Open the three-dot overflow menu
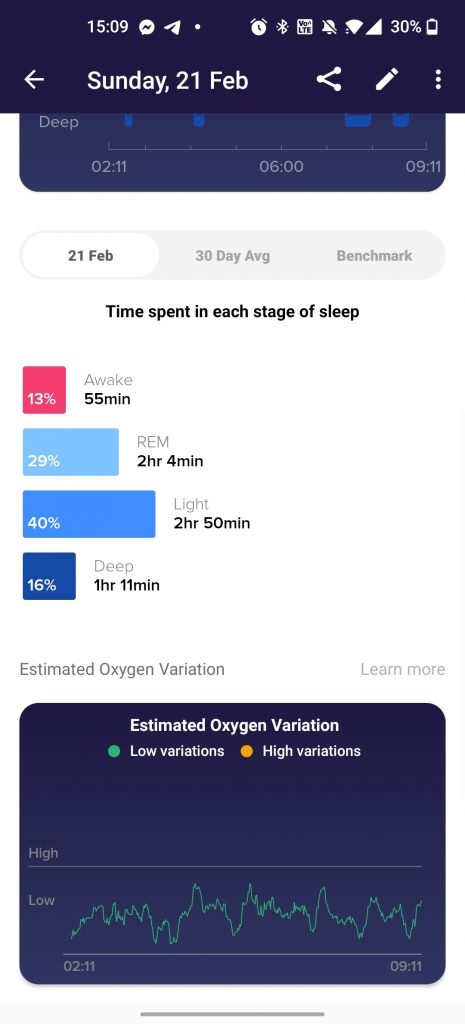Screen dimensions: 465x1024 (438, 80)
